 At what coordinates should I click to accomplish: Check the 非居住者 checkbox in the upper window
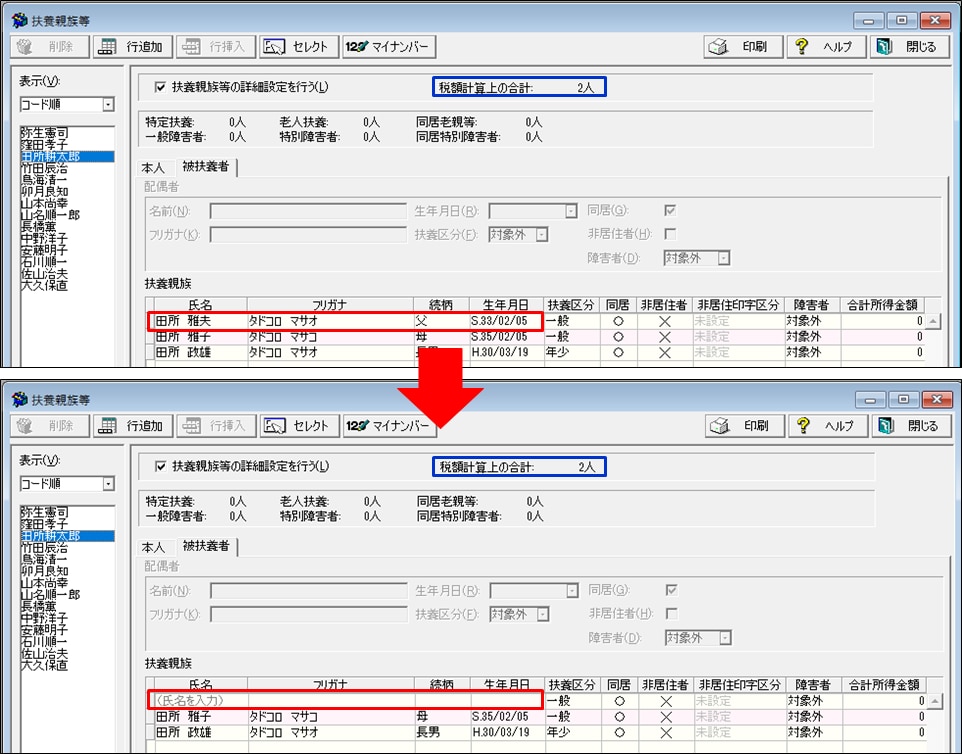pos(670,234)
